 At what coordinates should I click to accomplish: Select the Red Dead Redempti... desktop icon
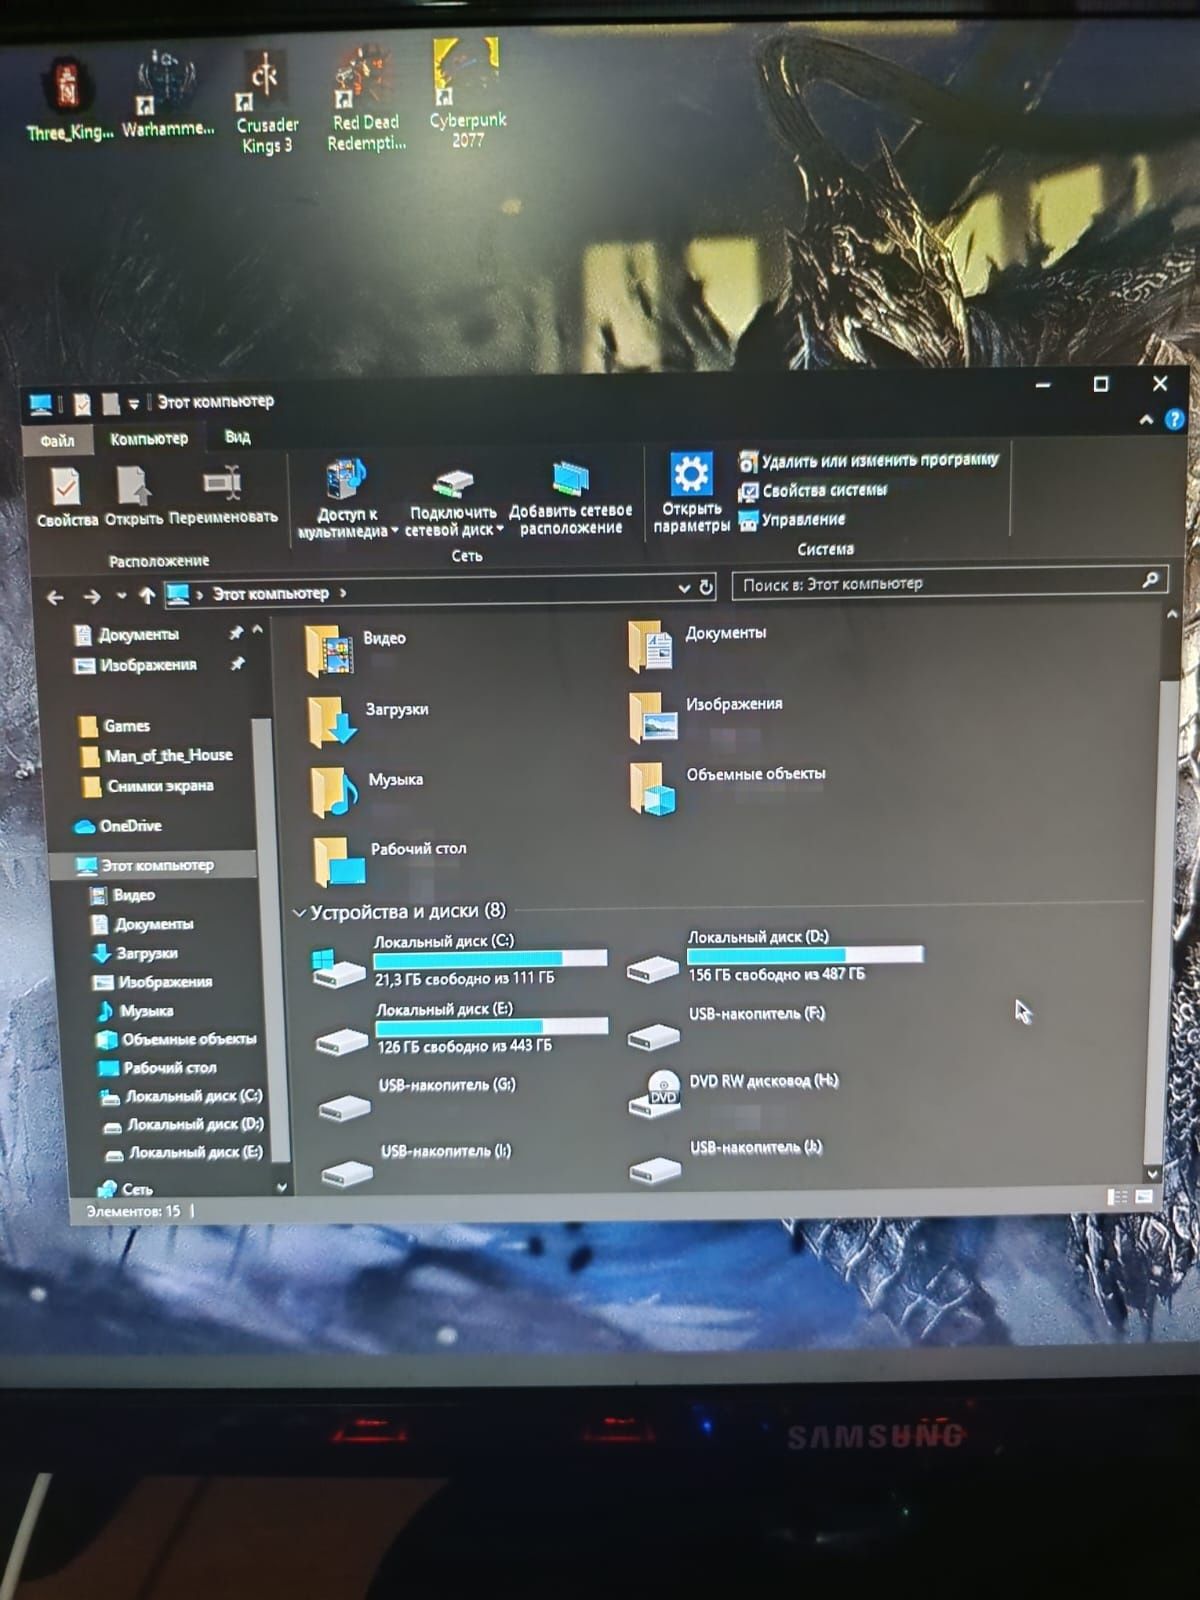point(366,98)
